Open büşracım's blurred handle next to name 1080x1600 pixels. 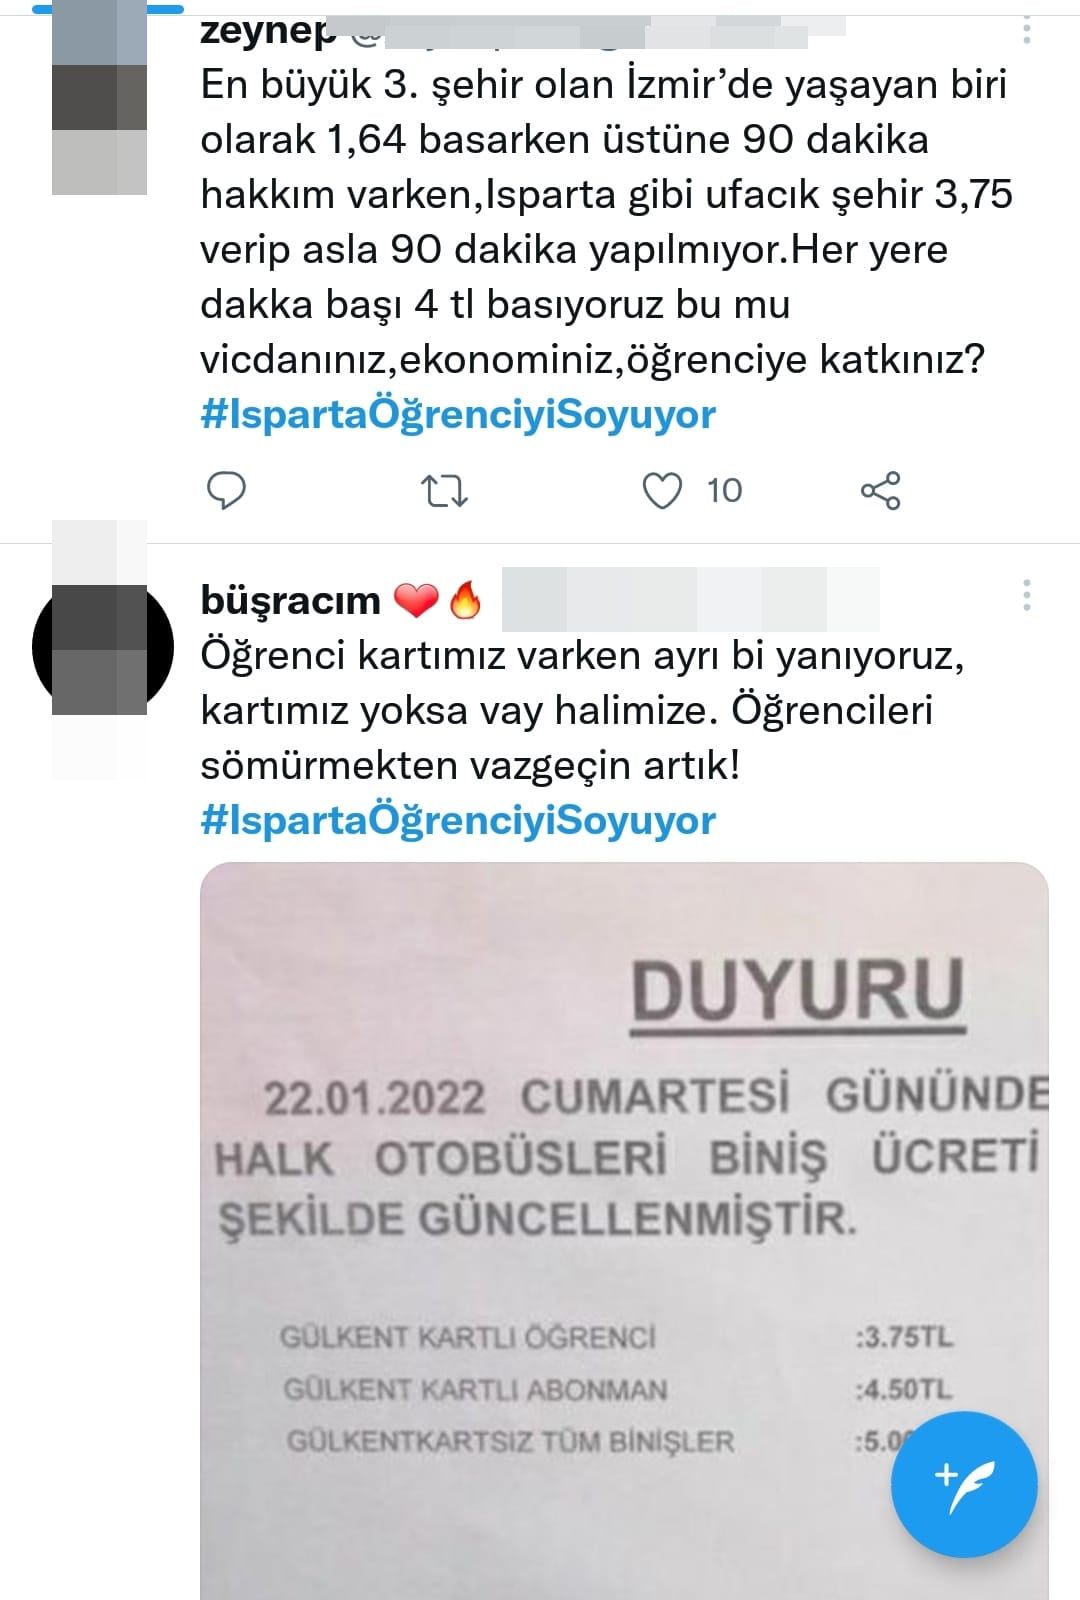[690, 599]
